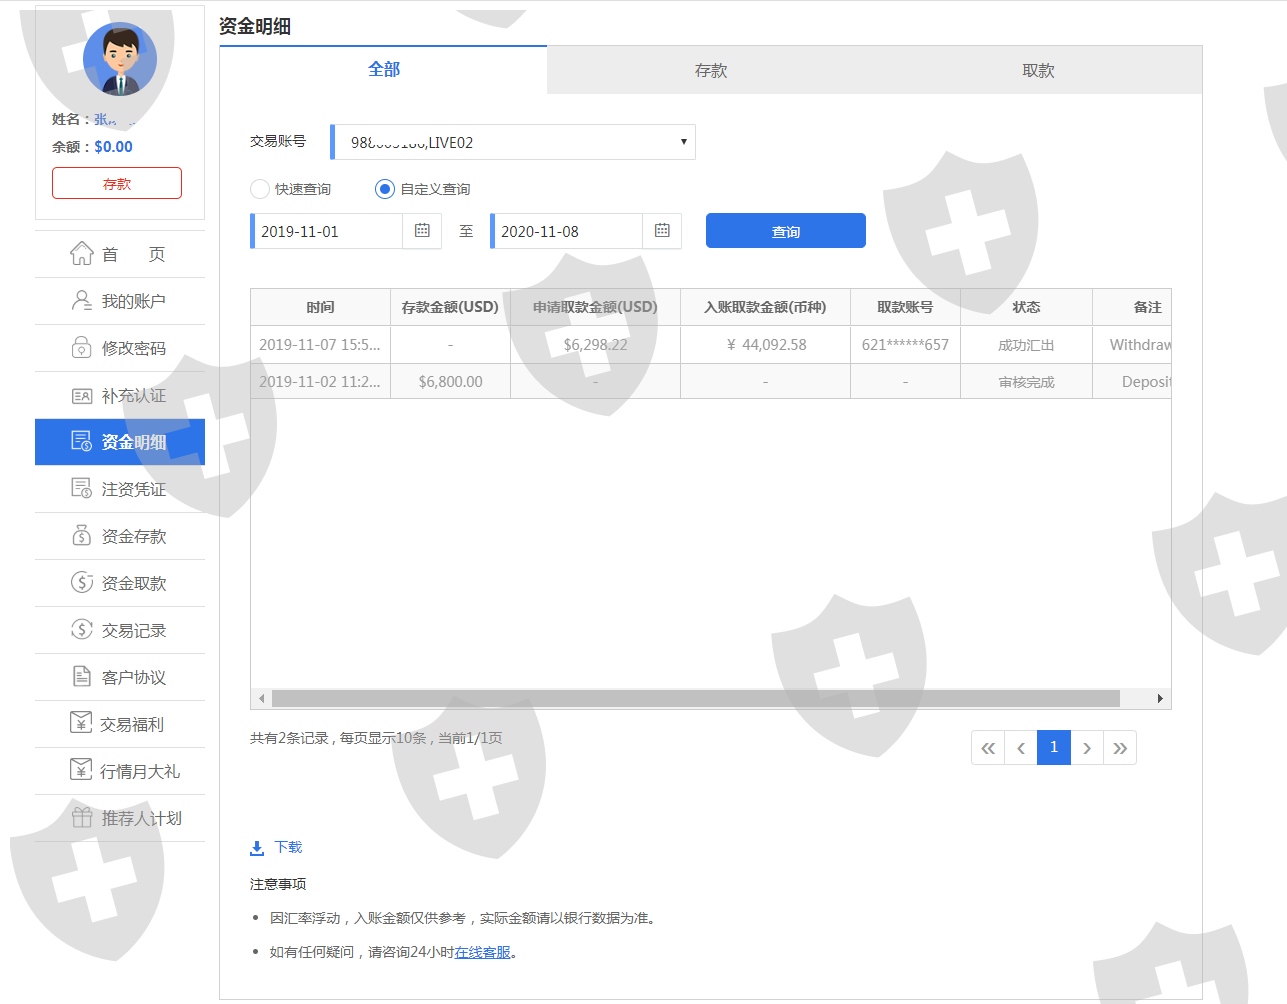This screenshot has width=1287, height=1004.
Task: Open the start date calendar picker
Action: (x=422, y=231)
